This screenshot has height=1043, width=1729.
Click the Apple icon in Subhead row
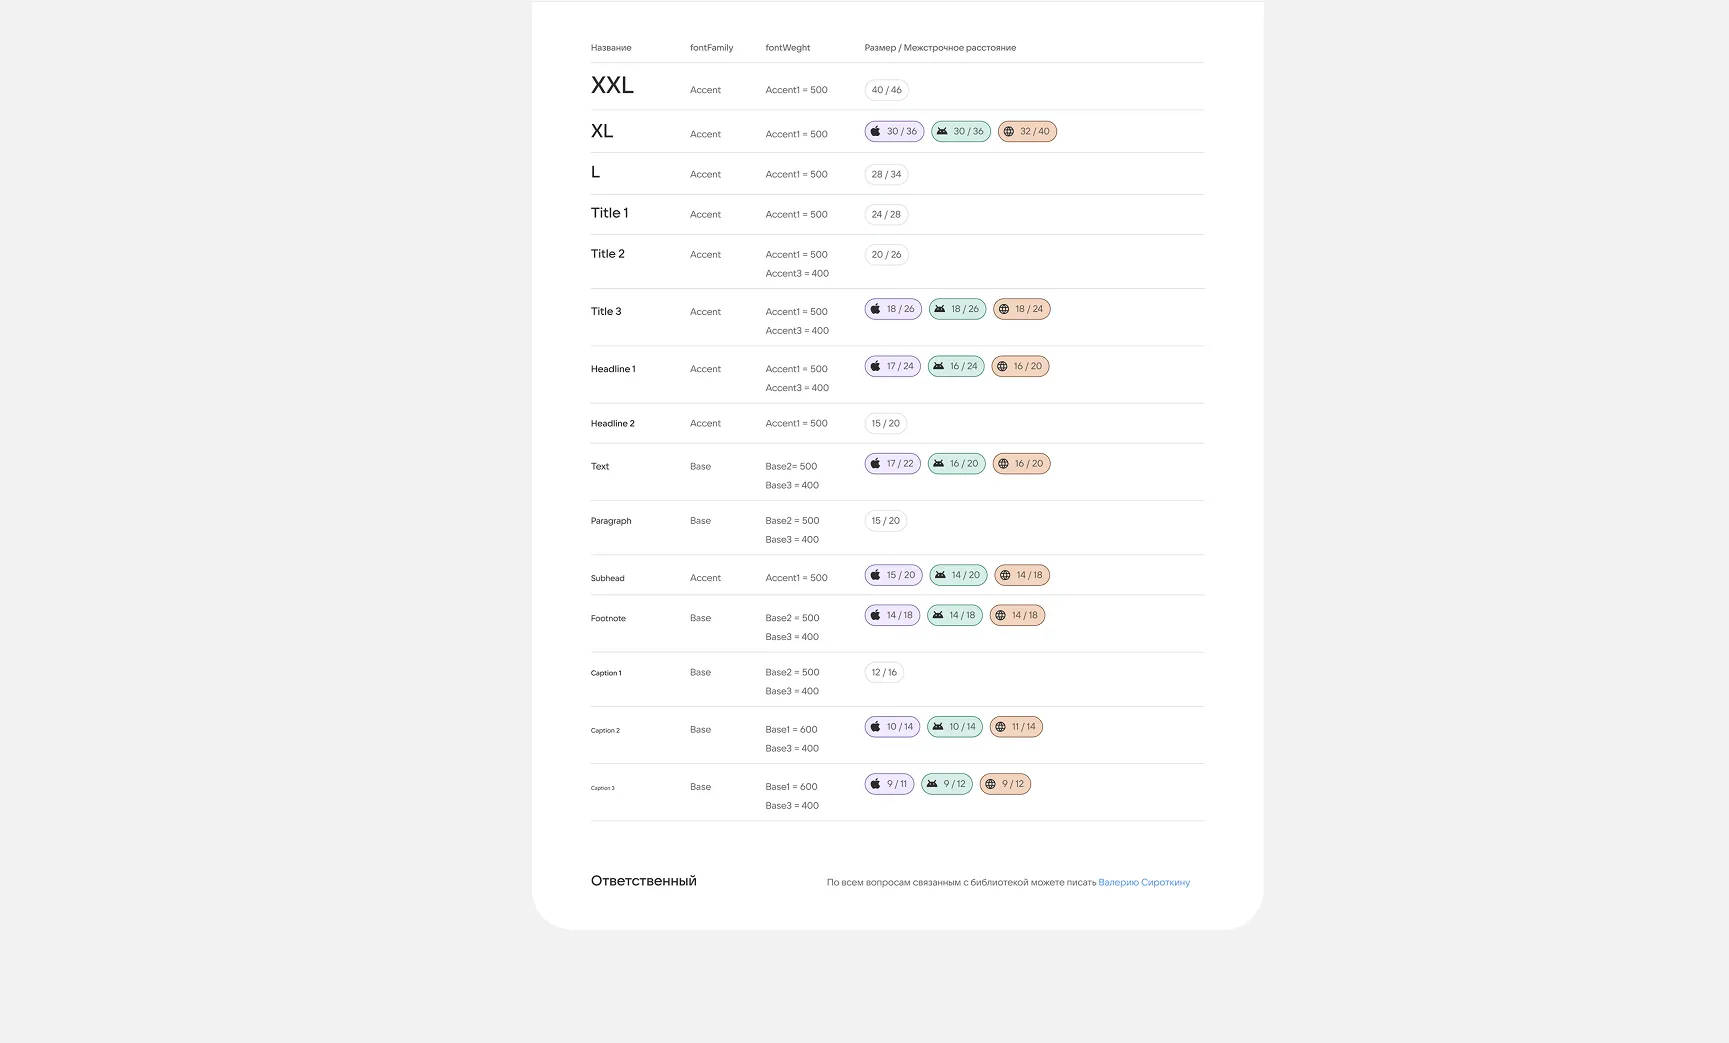click(x=875, y=576)
